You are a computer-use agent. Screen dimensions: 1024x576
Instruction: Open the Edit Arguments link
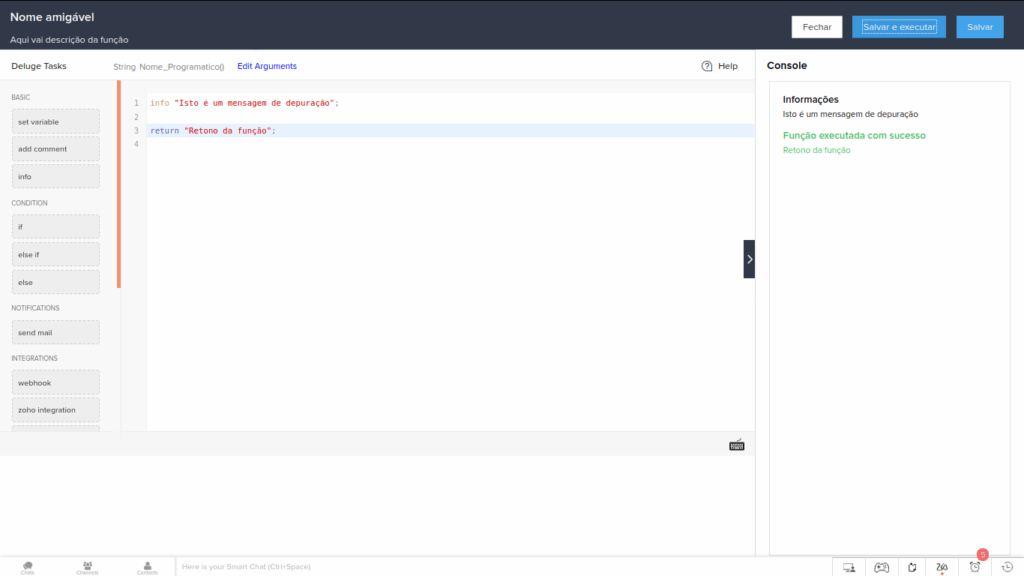click(x=266, y=66)
